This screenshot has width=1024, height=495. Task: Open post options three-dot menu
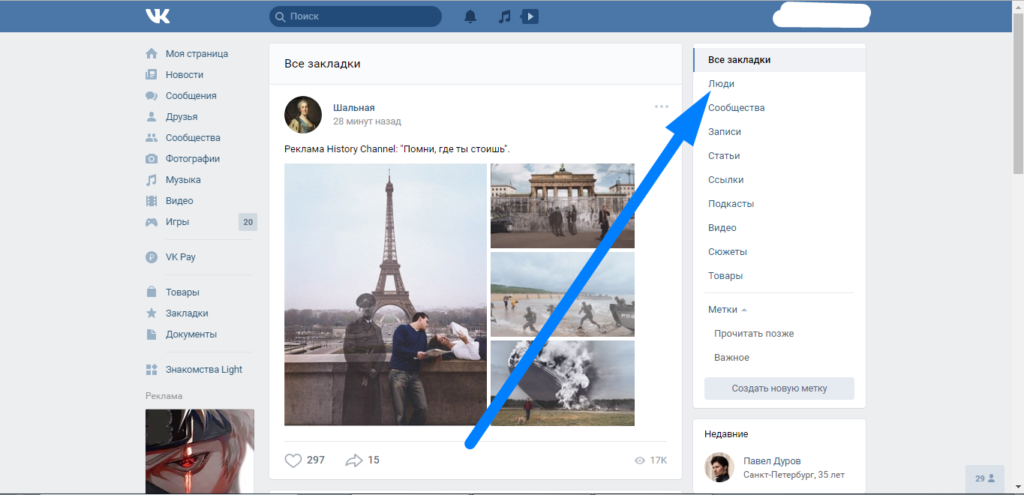(661, 106)
